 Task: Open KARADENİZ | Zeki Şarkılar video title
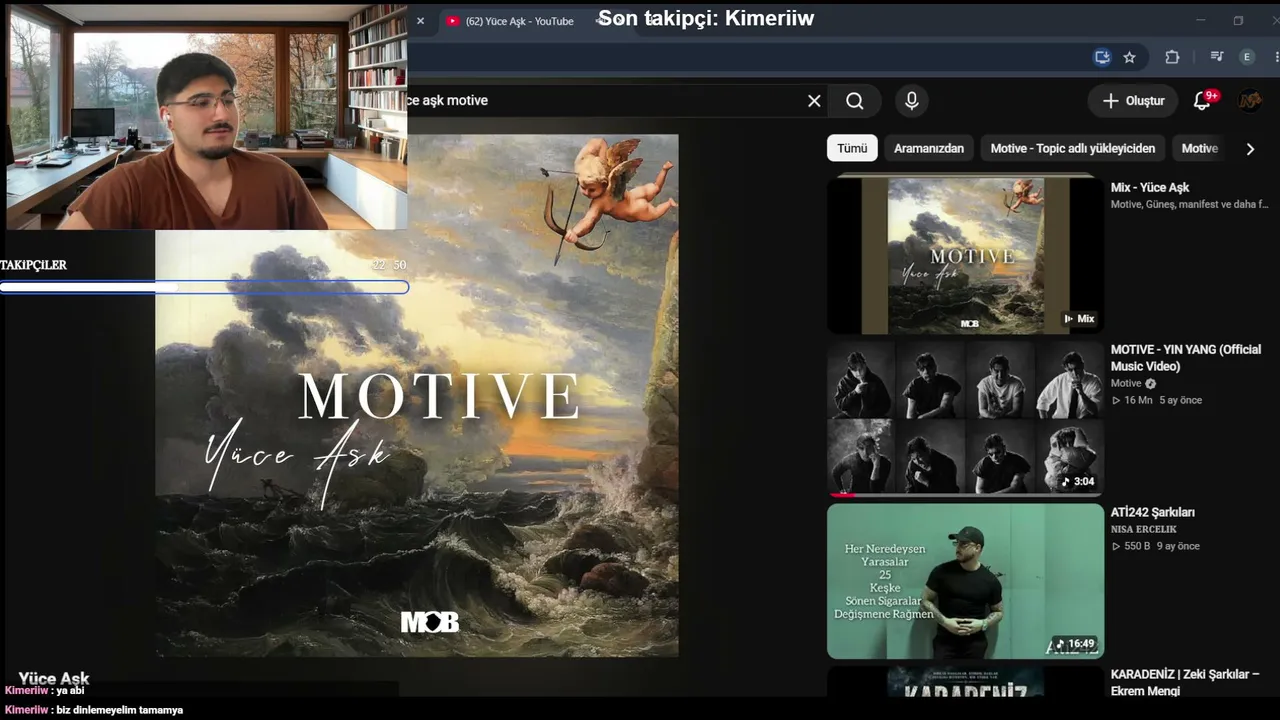tap(1185, 682)
